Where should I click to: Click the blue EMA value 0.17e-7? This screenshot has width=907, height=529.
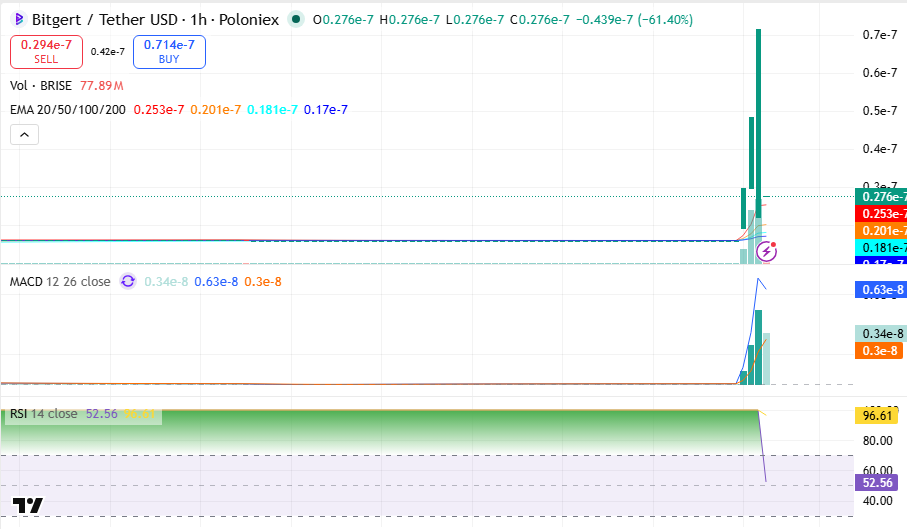pos(326,110)
